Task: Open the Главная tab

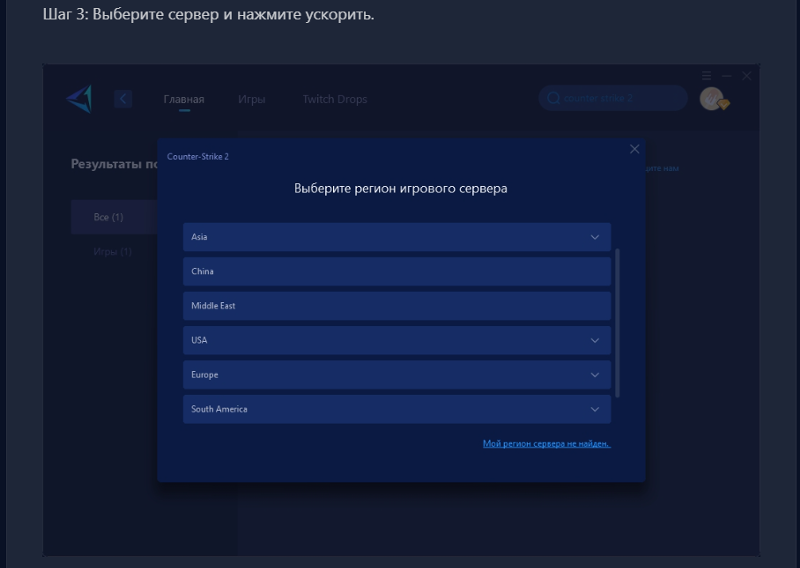Action: click(x=184, y=99)
